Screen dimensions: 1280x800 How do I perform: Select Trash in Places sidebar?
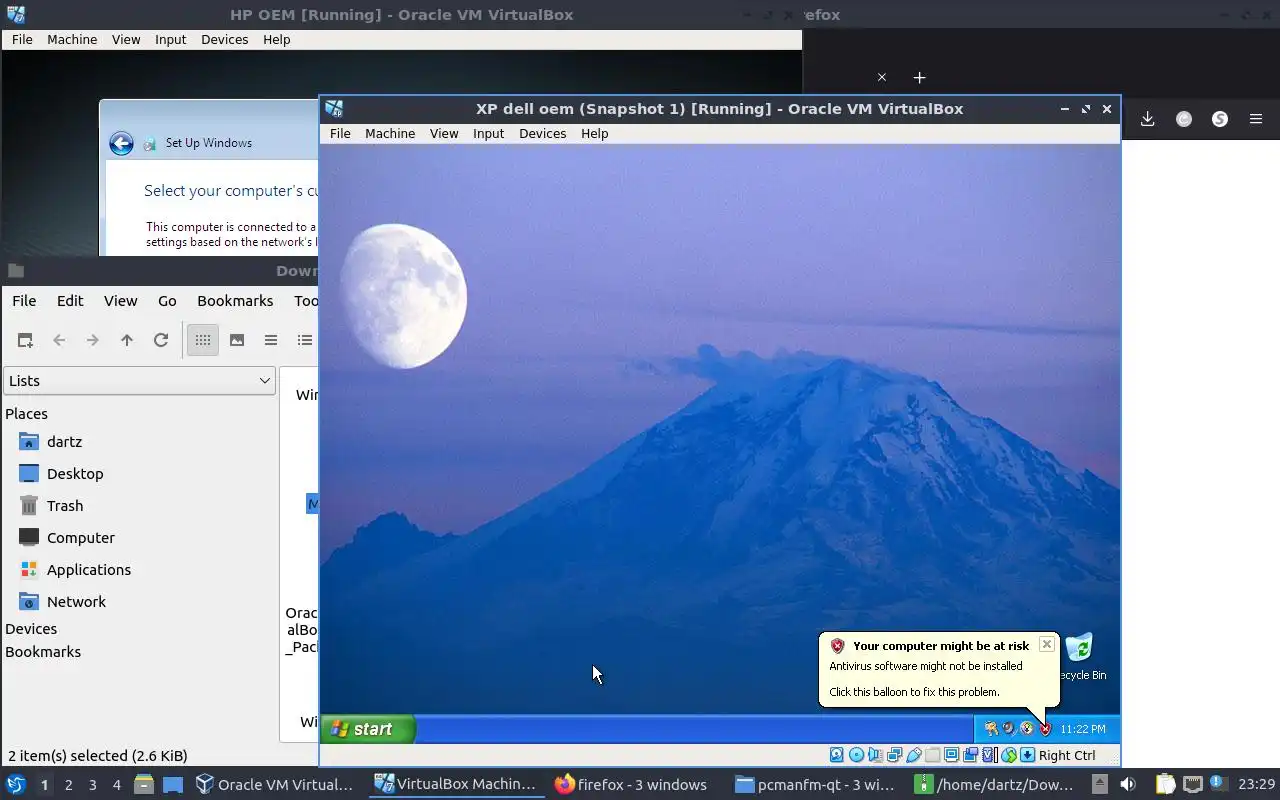[65, 506]
